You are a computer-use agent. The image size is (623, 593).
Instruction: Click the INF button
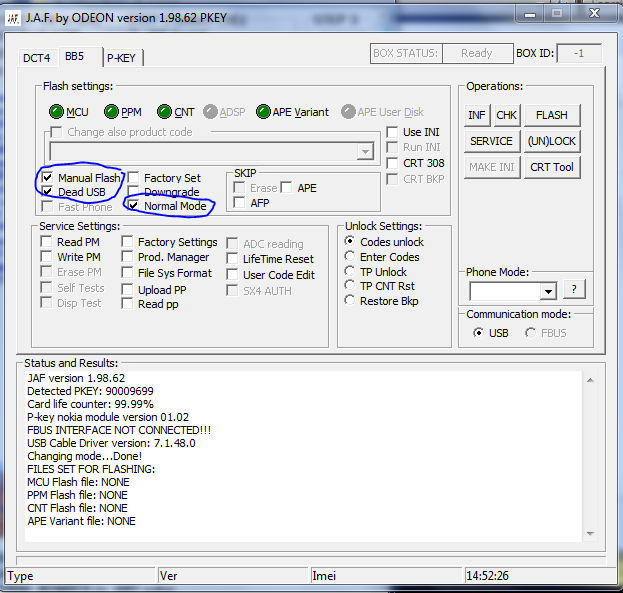(x=477, y=115)
